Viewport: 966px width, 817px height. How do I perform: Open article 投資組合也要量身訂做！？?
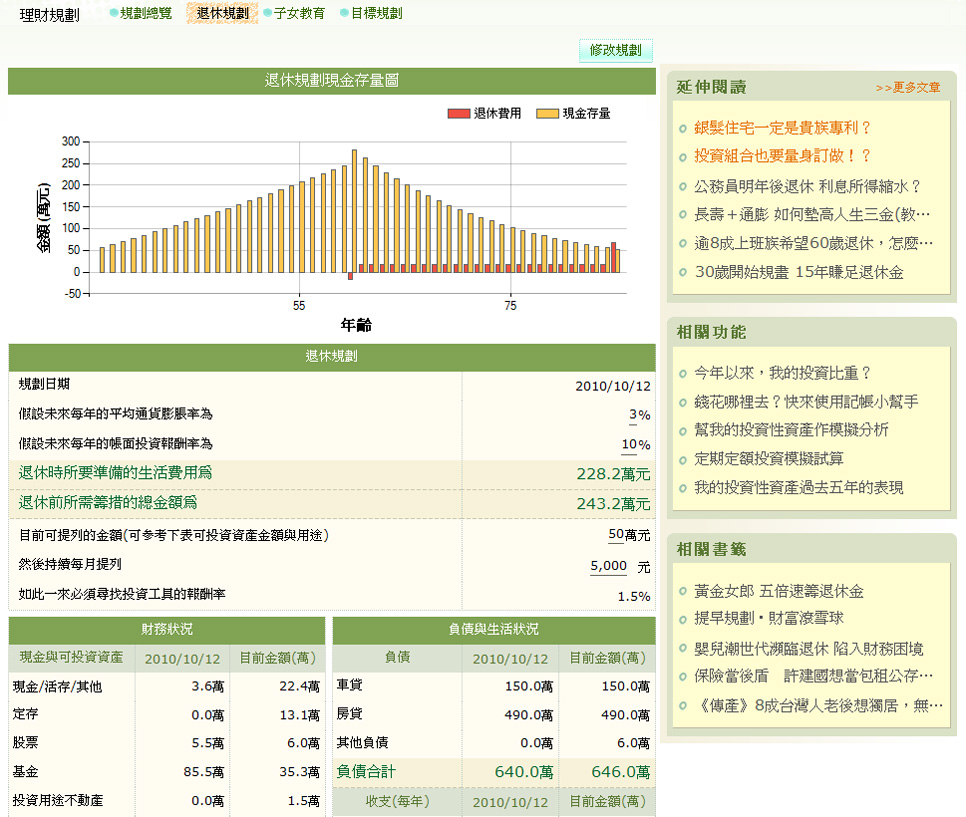783,157
